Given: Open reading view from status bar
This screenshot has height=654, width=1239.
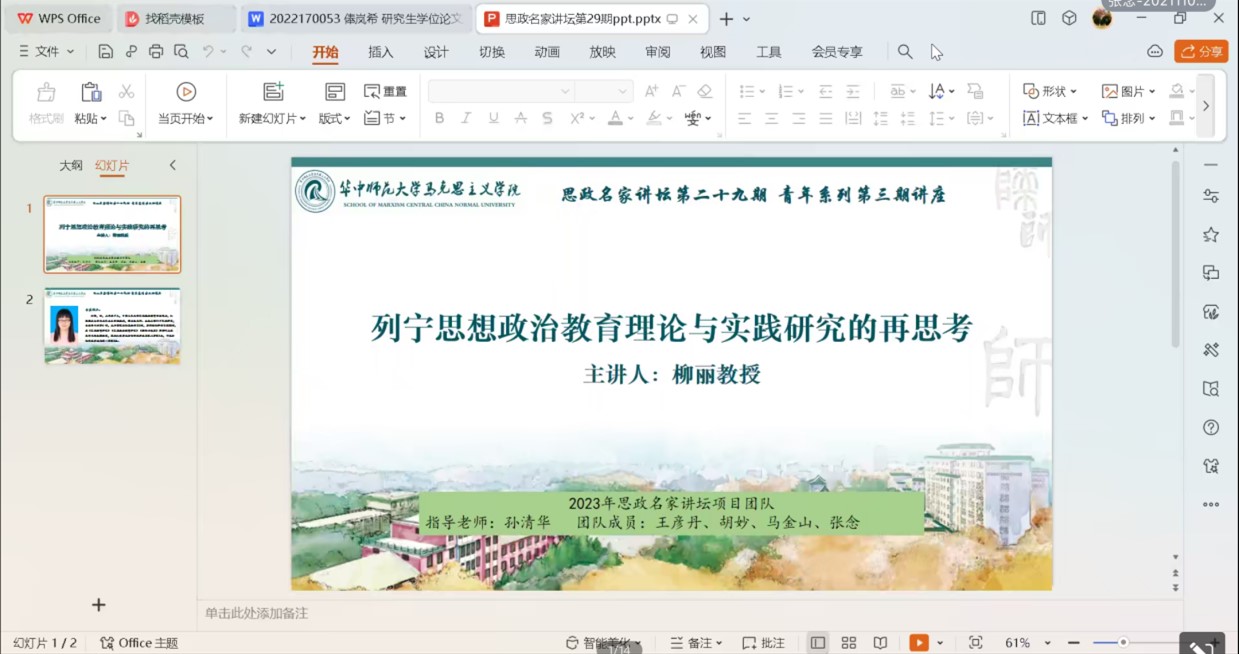Looking at the screenshot, I should 880,643.
